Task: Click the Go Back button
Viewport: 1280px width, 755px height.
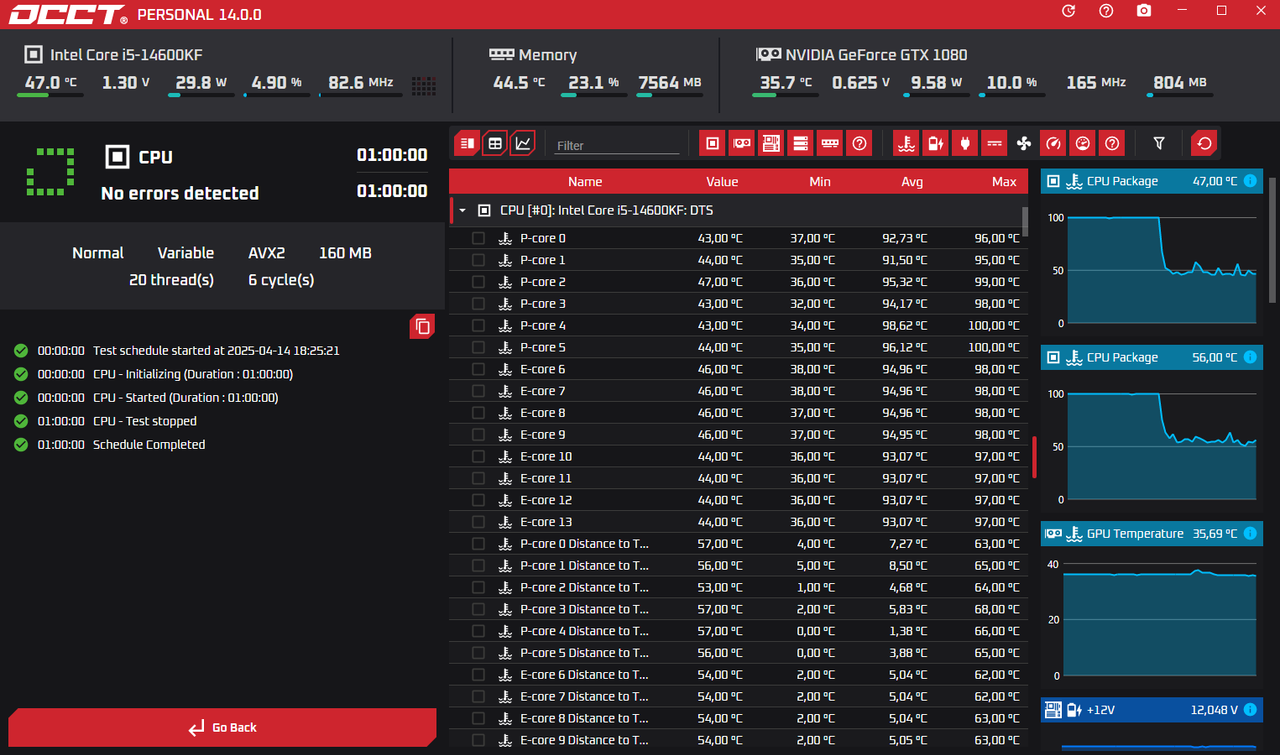Action: [x=221, y=728]
